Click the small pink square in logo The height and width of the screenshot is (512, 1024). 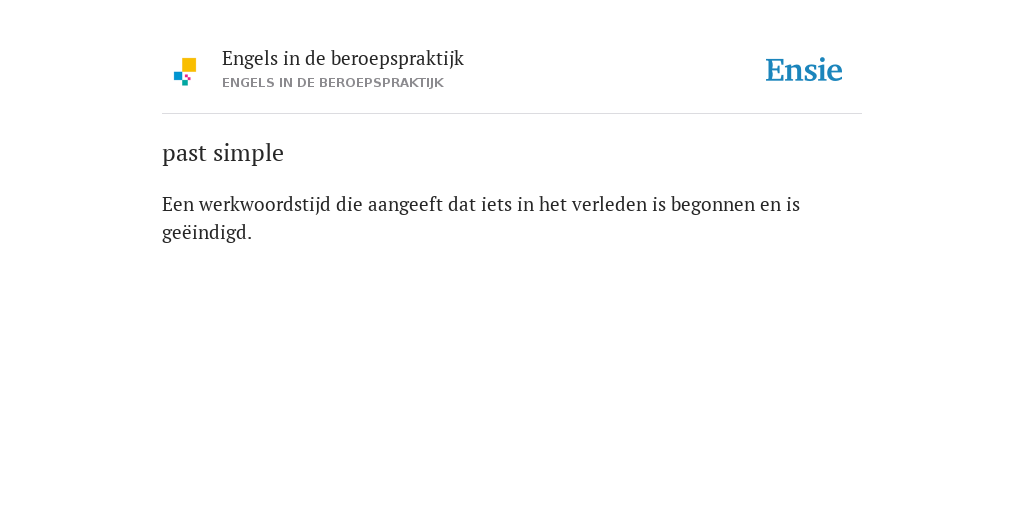(187, 77)
